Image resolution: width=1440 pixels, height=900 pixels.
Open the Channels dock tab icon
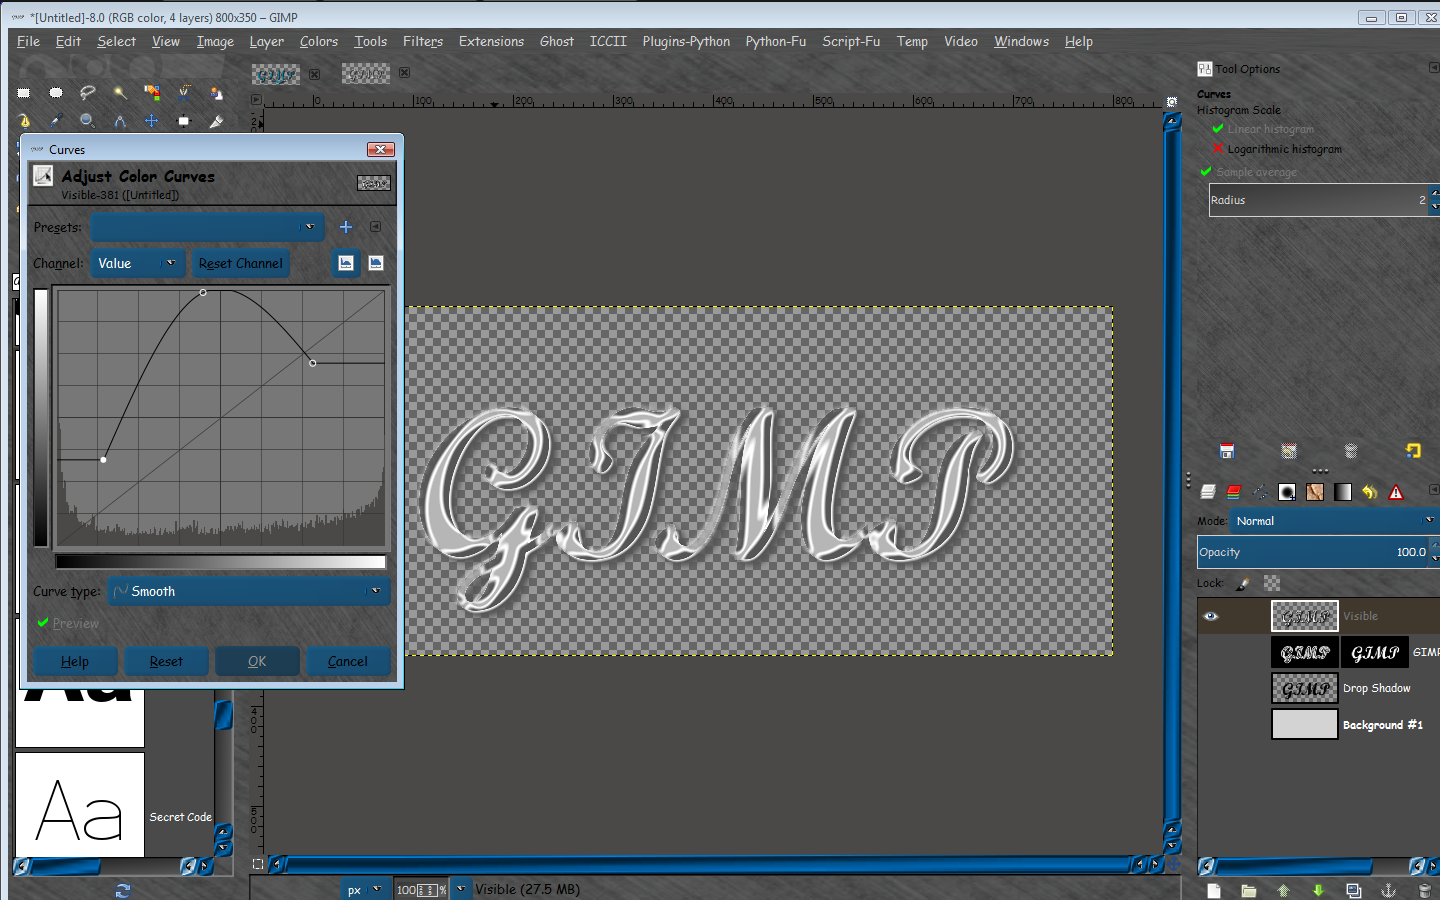click(x=1234, y=492)
